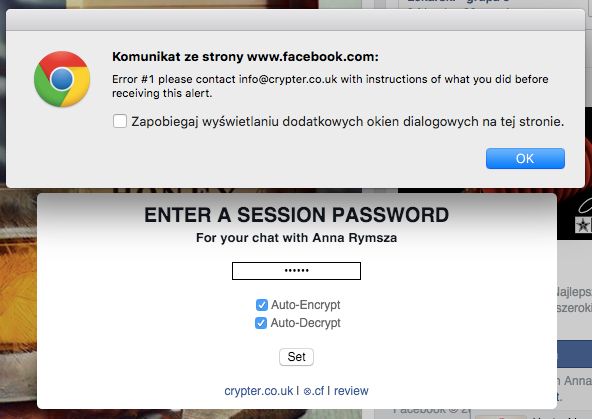Click the blue Facebook bar behind the popup
The width and height of the screenshot is (592, 419).
(574, 354)
